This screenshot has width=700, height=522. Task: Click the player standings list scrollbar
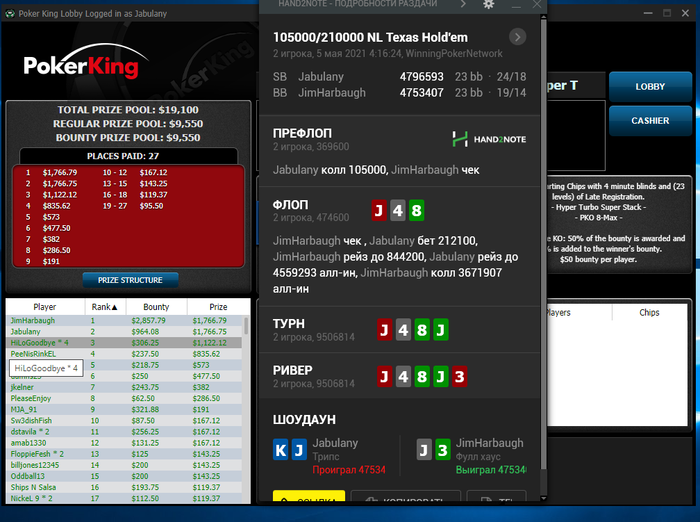(246, 326)
